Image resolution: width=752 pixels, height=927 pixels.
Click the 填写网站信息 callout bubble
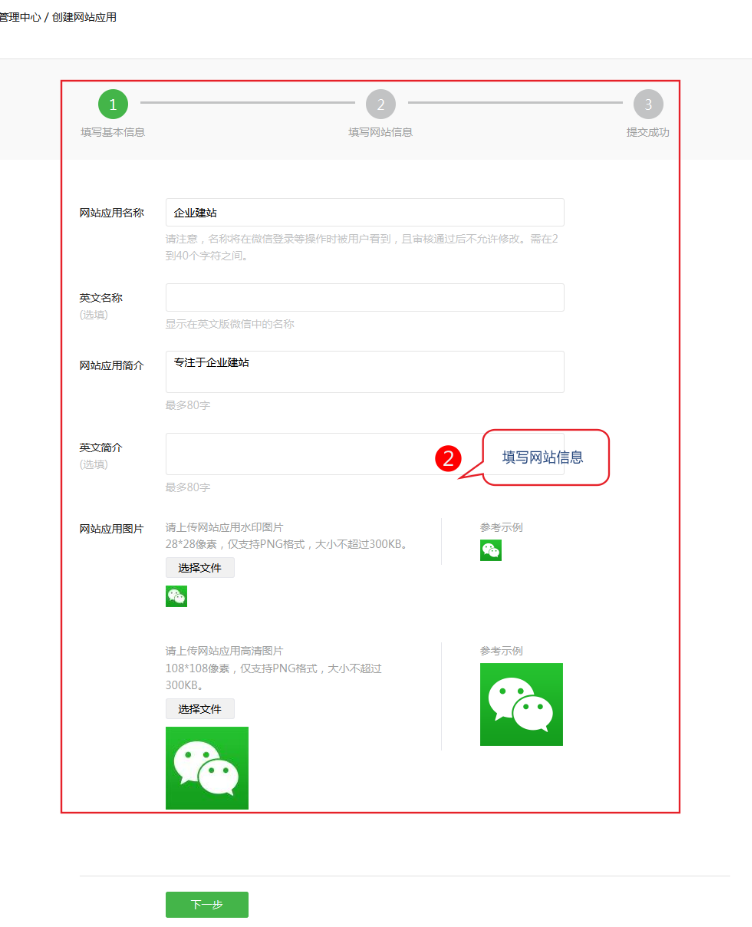pyautogui.click(x=545, y=457)
